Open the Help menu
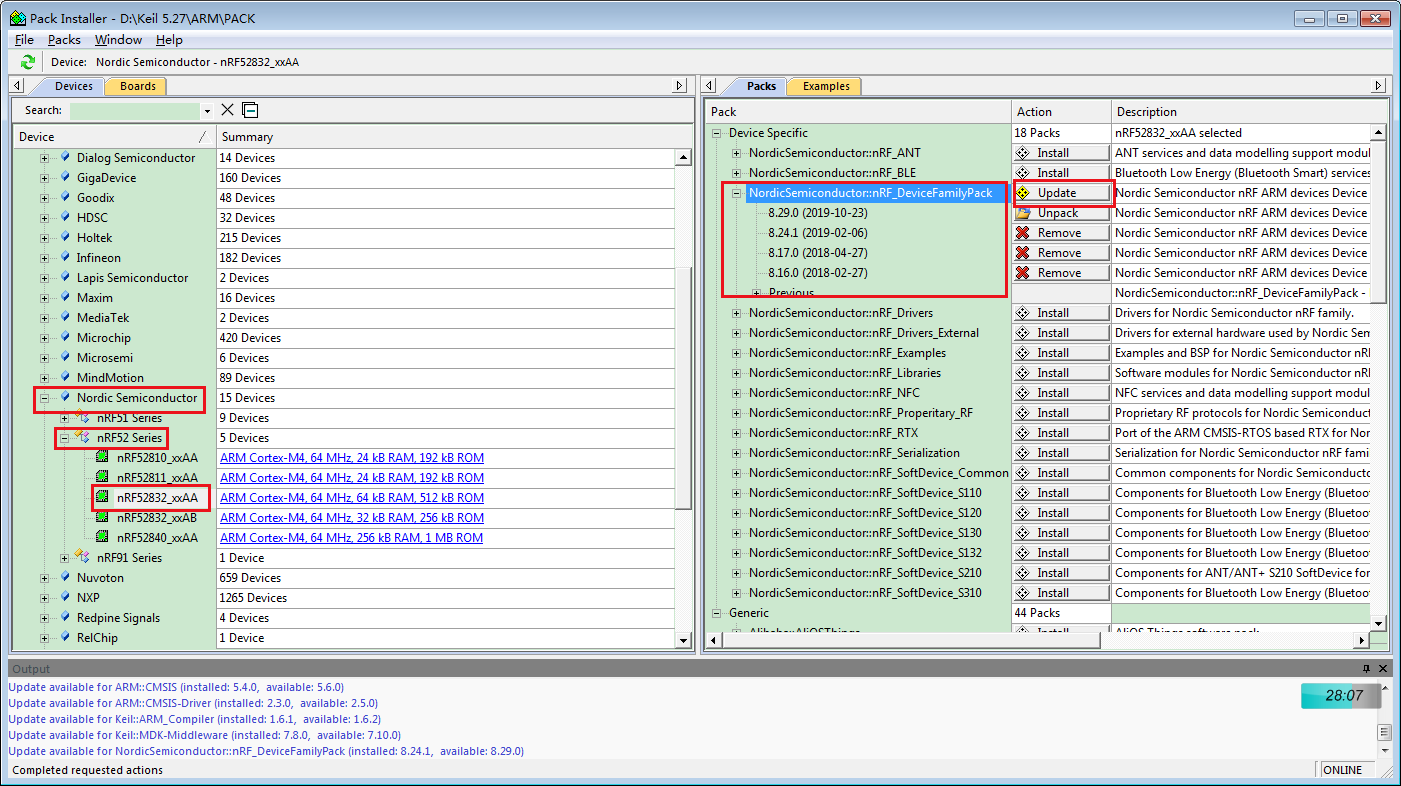The image size is (1401, 786). [169, 40]
